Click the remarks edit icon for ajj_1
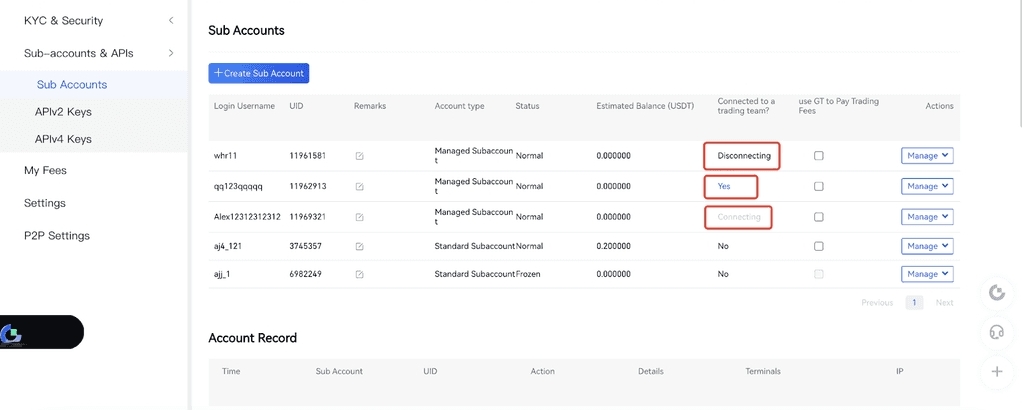Viewport: 1022px width, 410px height. (x=359, y=274)
